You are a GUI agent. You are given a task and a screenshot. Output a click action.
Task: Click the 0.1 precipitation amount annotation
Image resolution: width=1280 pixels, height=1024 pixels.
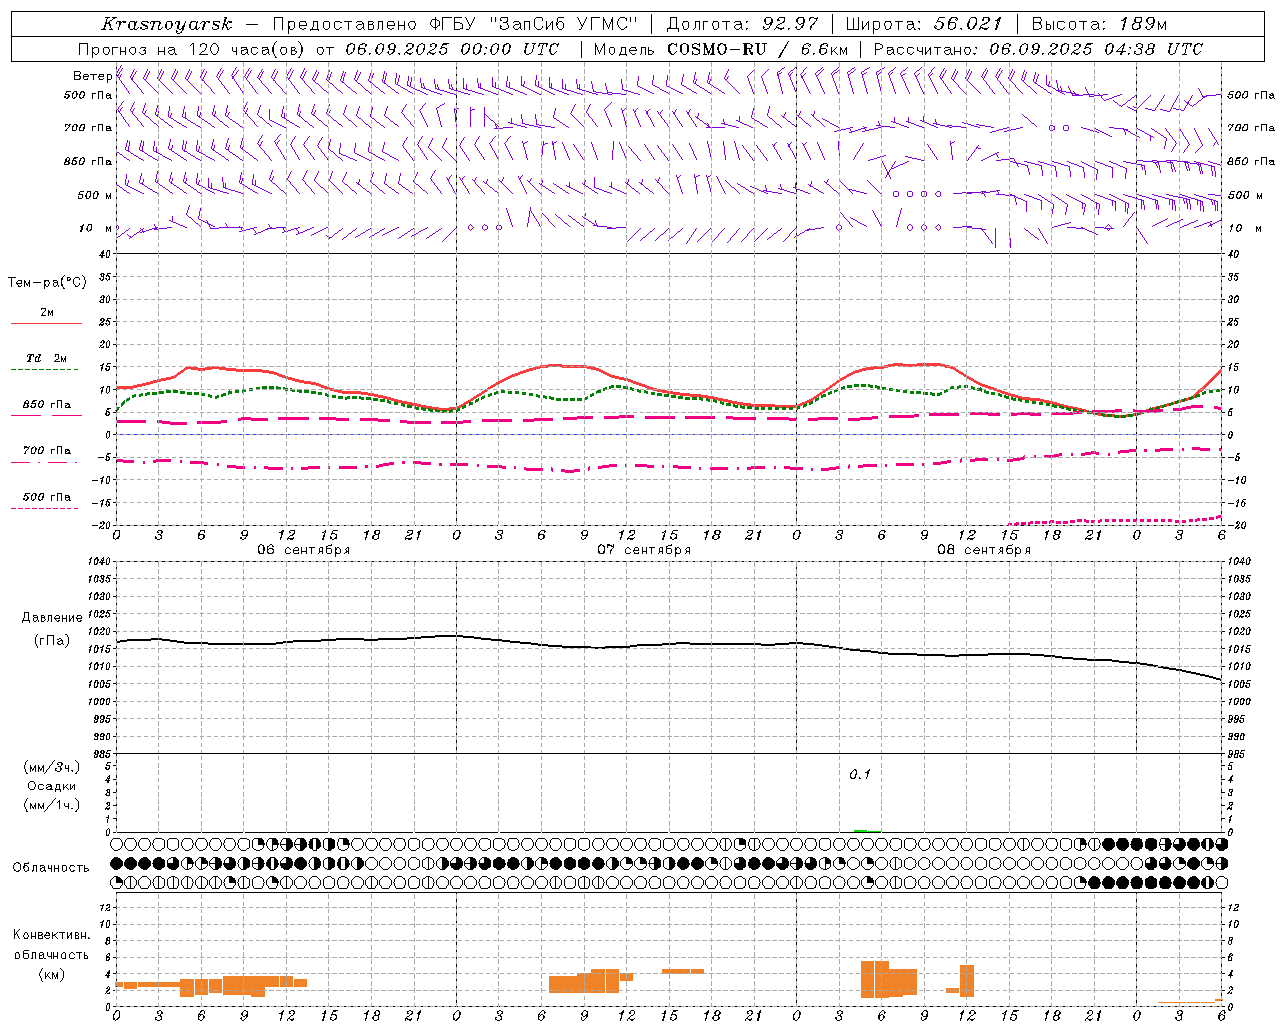click(860, 774)
